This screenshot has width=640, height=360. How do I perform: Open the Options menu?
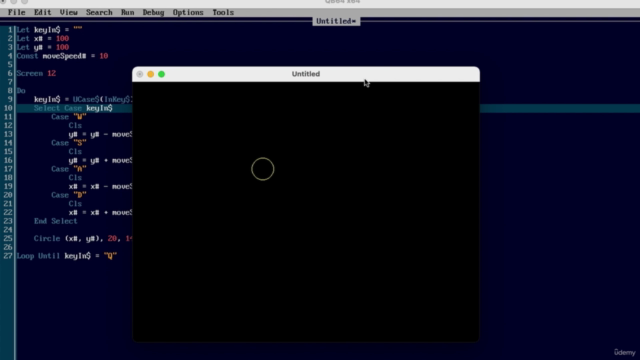pos(188,12)
